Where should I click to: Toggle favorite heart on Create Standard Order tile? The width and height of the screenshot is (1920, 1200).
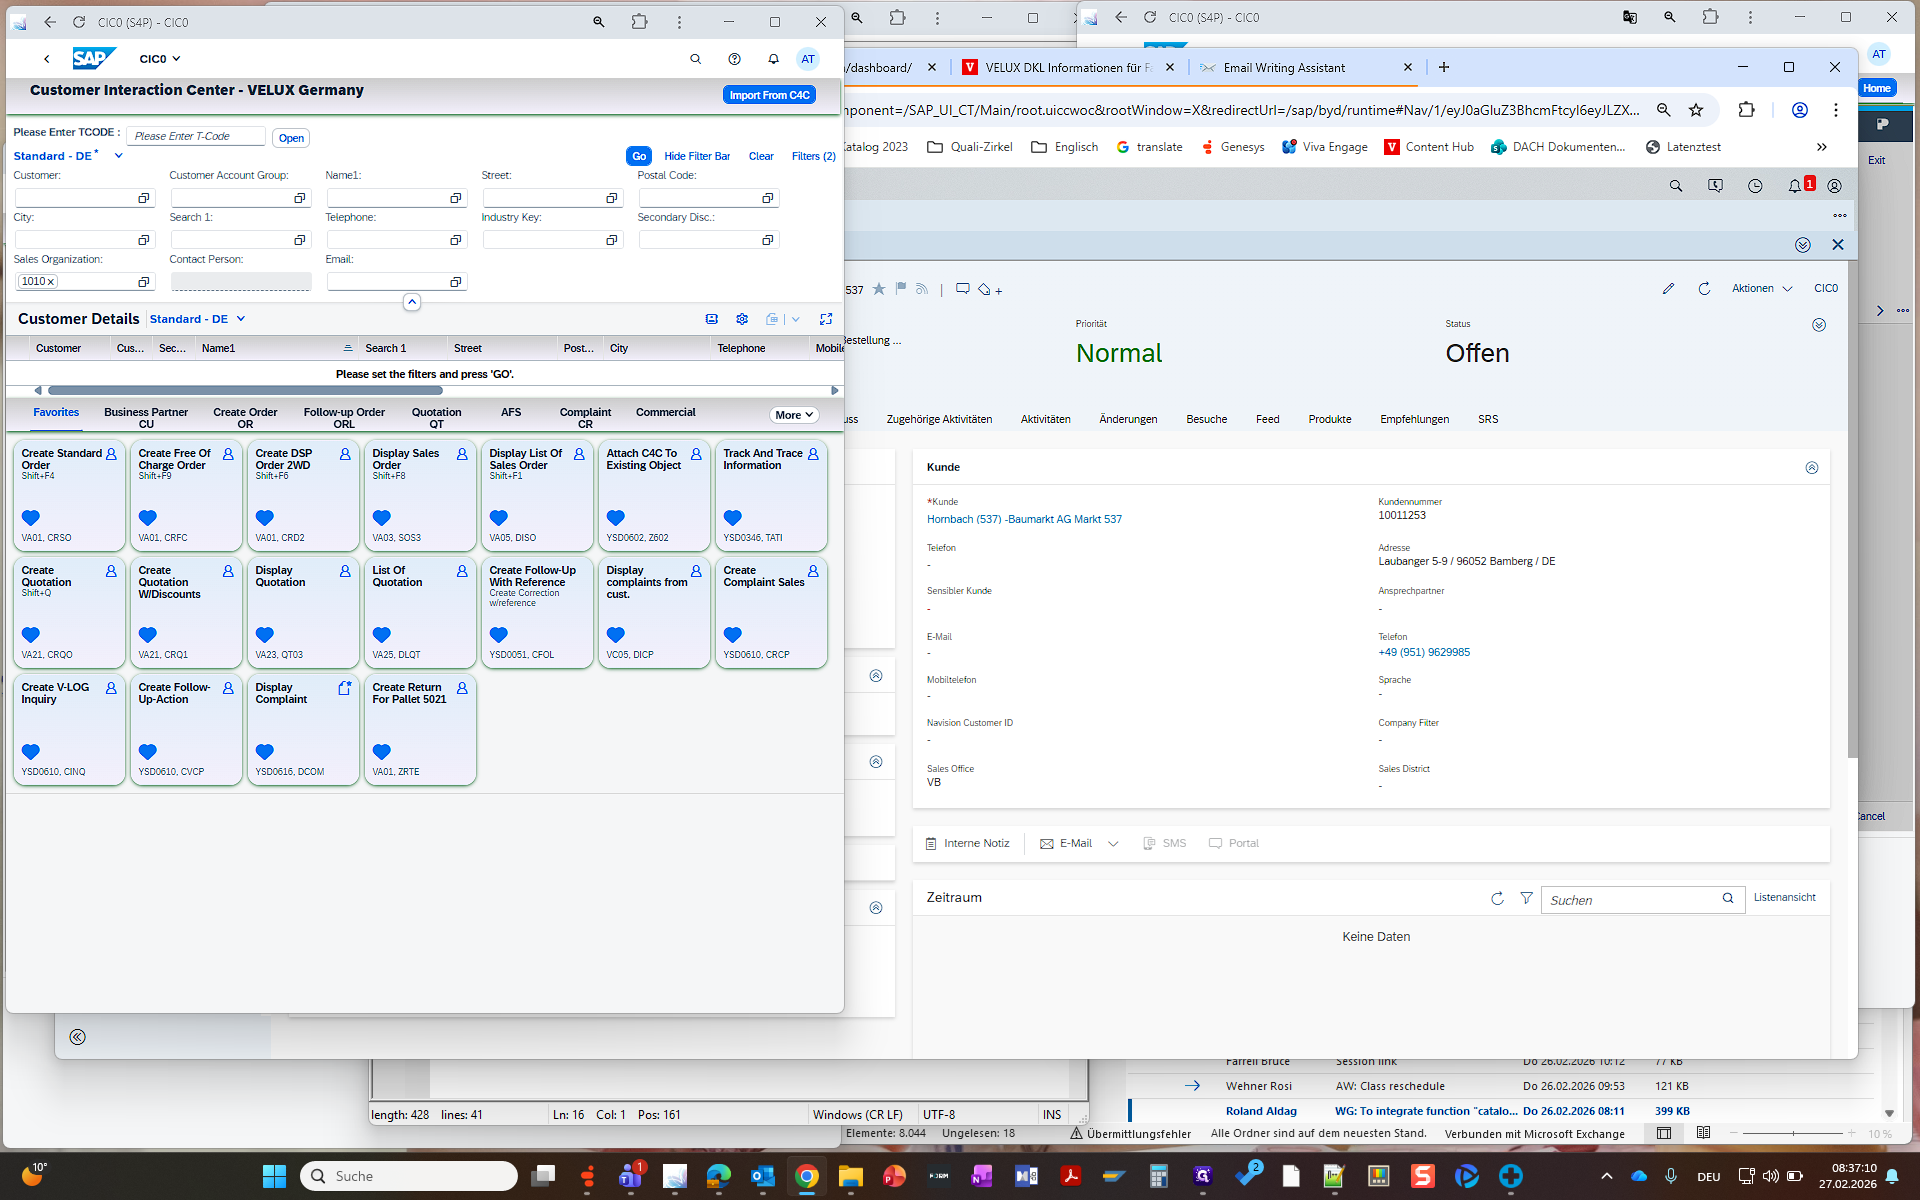point(31,518)
